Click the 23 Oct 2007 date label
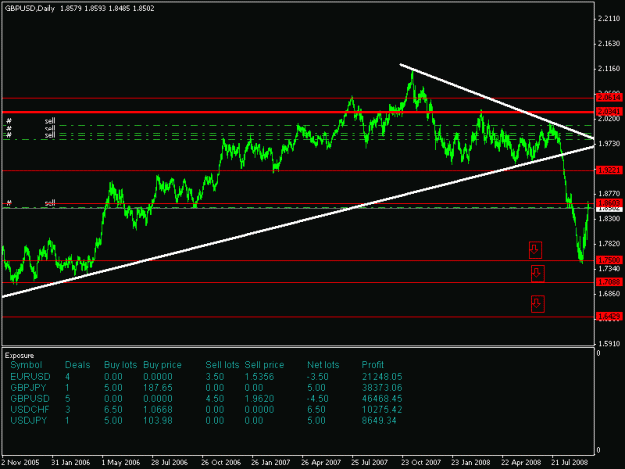 [421, 462]
